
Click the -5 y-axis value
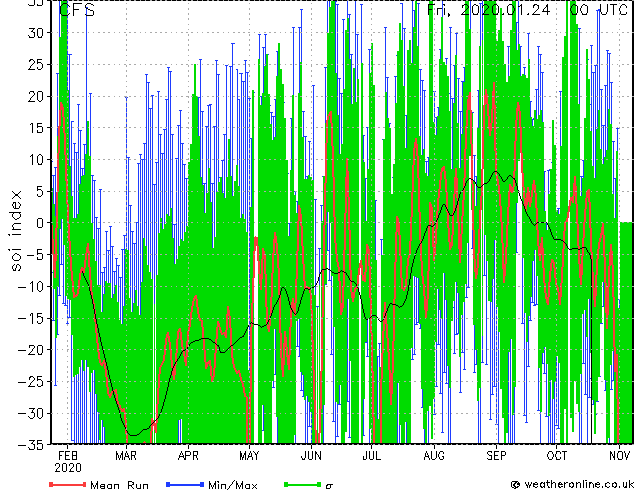pyautogui.click(x=34, y=255)
